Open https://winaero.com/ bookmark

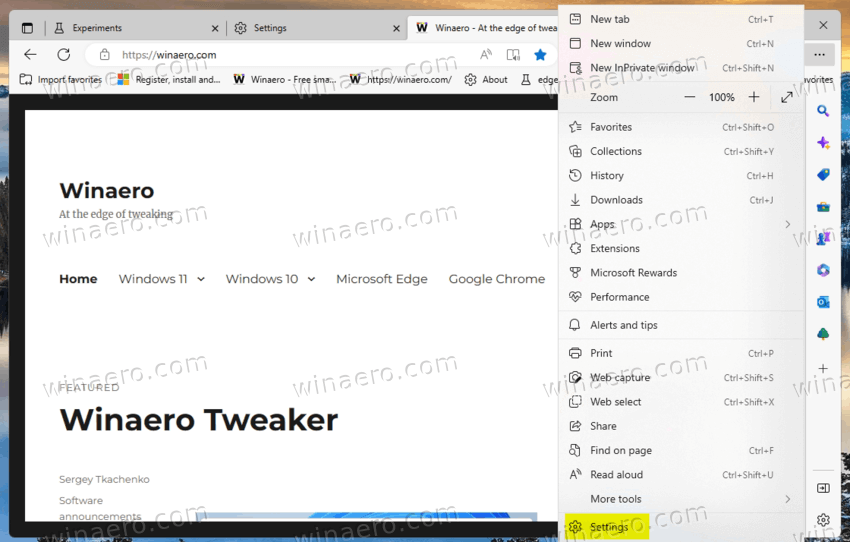[401, 80]
